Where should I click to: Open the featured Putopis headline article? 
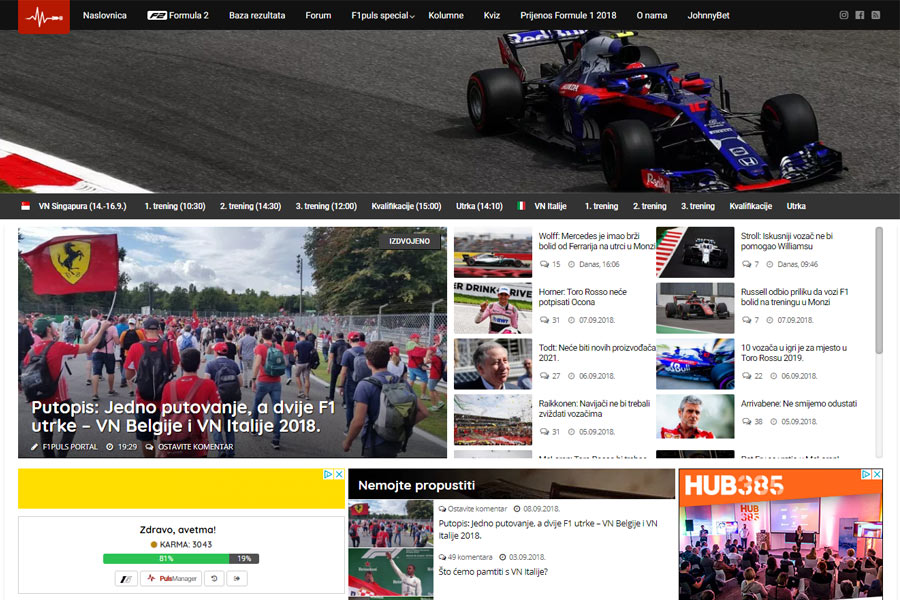click(x=183, y=416)
